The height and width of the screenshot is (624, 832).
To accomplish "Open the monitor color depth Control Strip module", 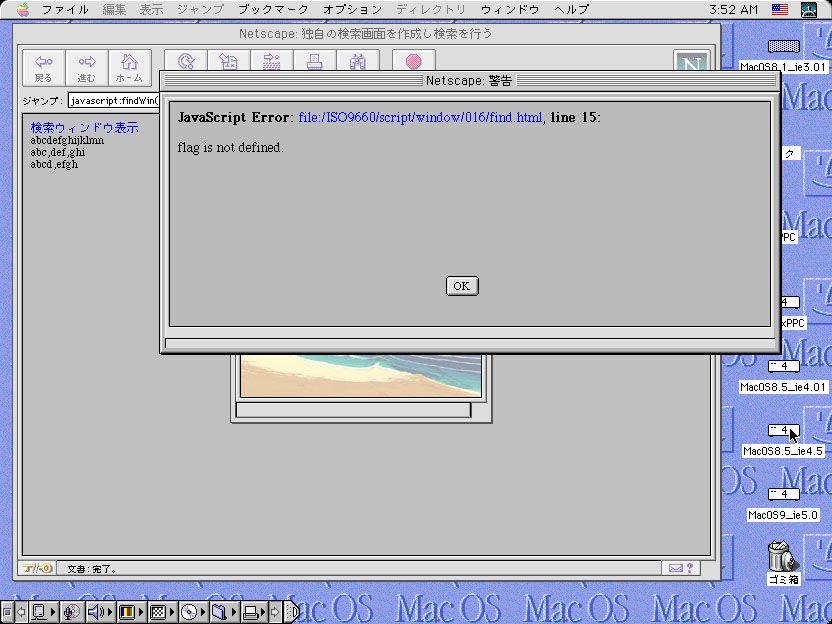I will click(x=131, y=612).
